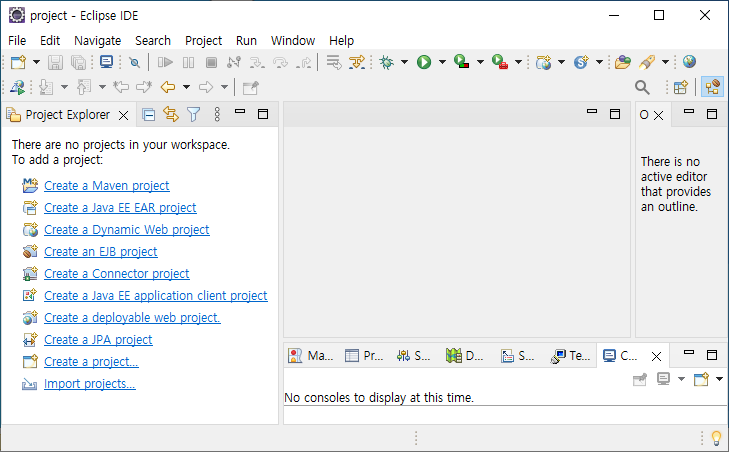Click the Debug bug icon

pyautogui.click(x=386, y=62)
